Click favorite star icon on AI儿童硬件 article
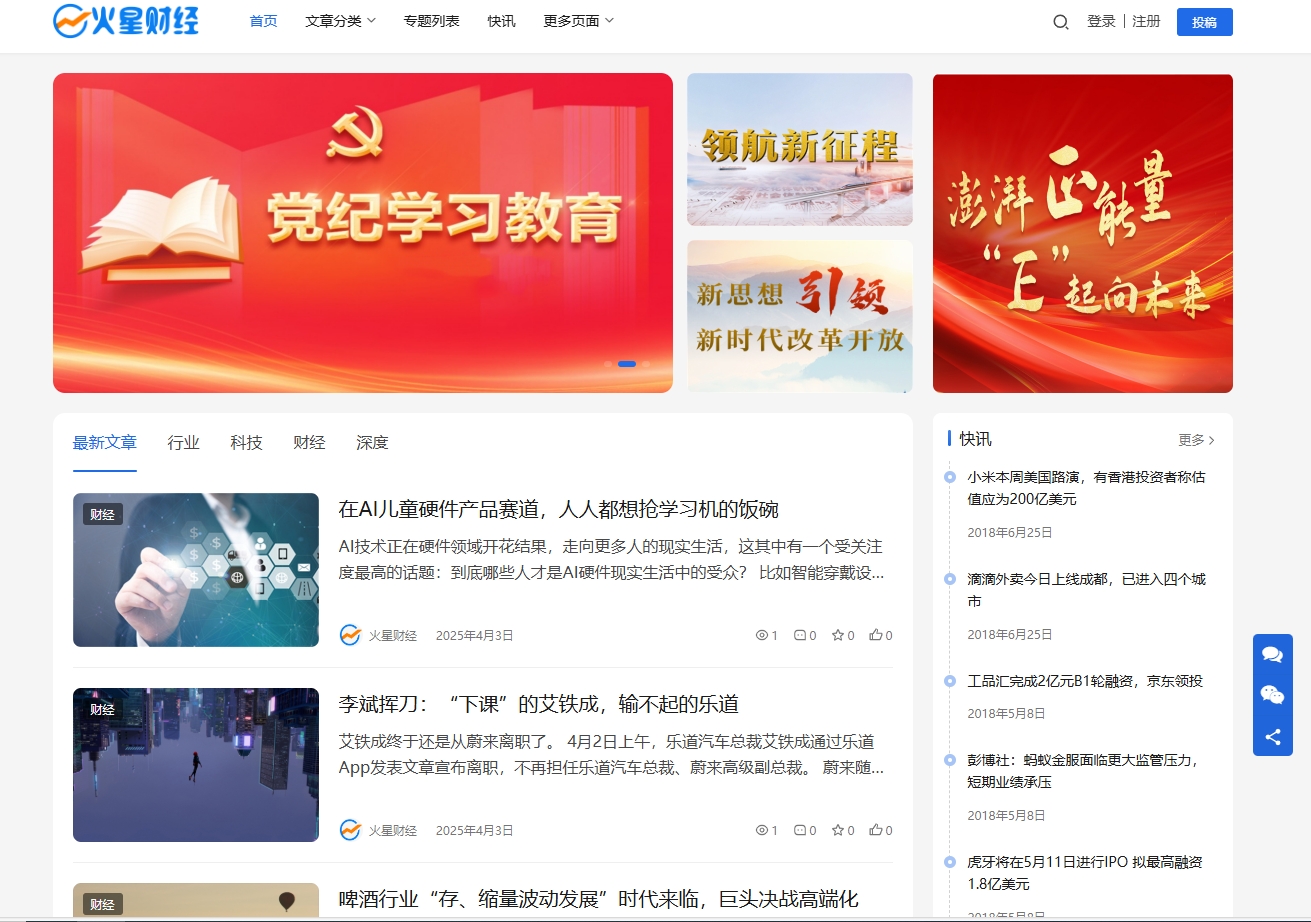 tap(837, 635)
